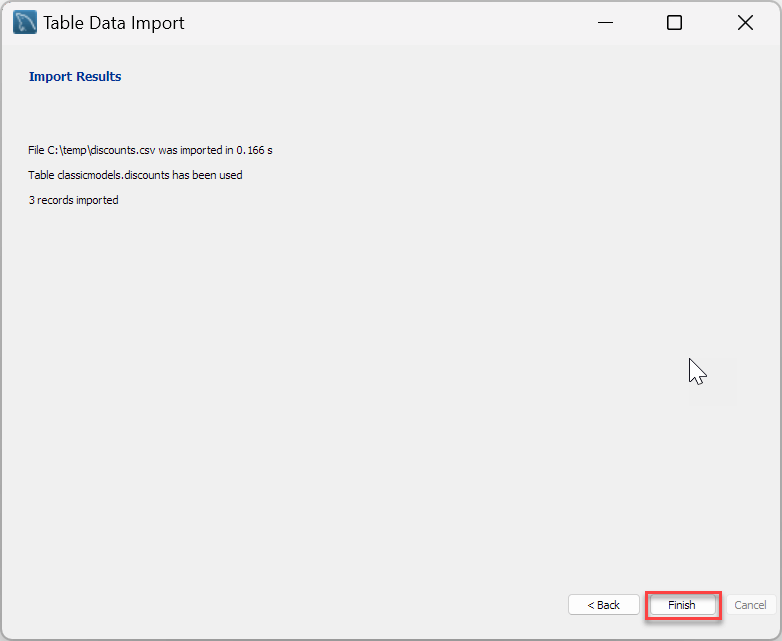This screenshot has height=641, width=782.
Task: Click the word 'File' starting the first line
Action: click(x=36, y=150)
